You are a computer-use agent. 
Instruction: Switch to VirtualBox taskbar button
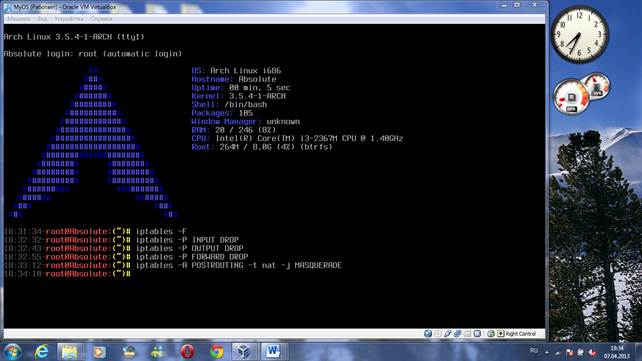(244, 352)
